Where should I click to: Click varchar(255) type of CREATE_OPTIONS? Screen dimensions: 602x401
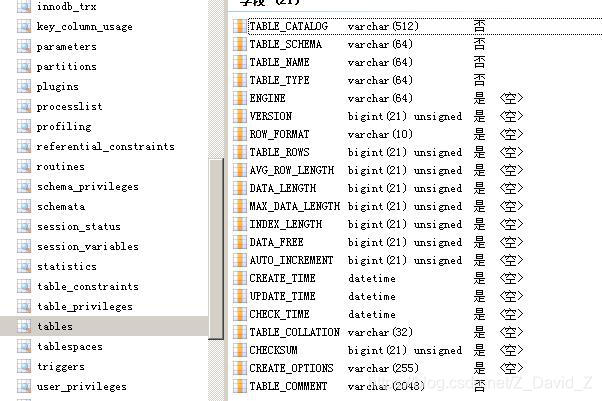383,368
